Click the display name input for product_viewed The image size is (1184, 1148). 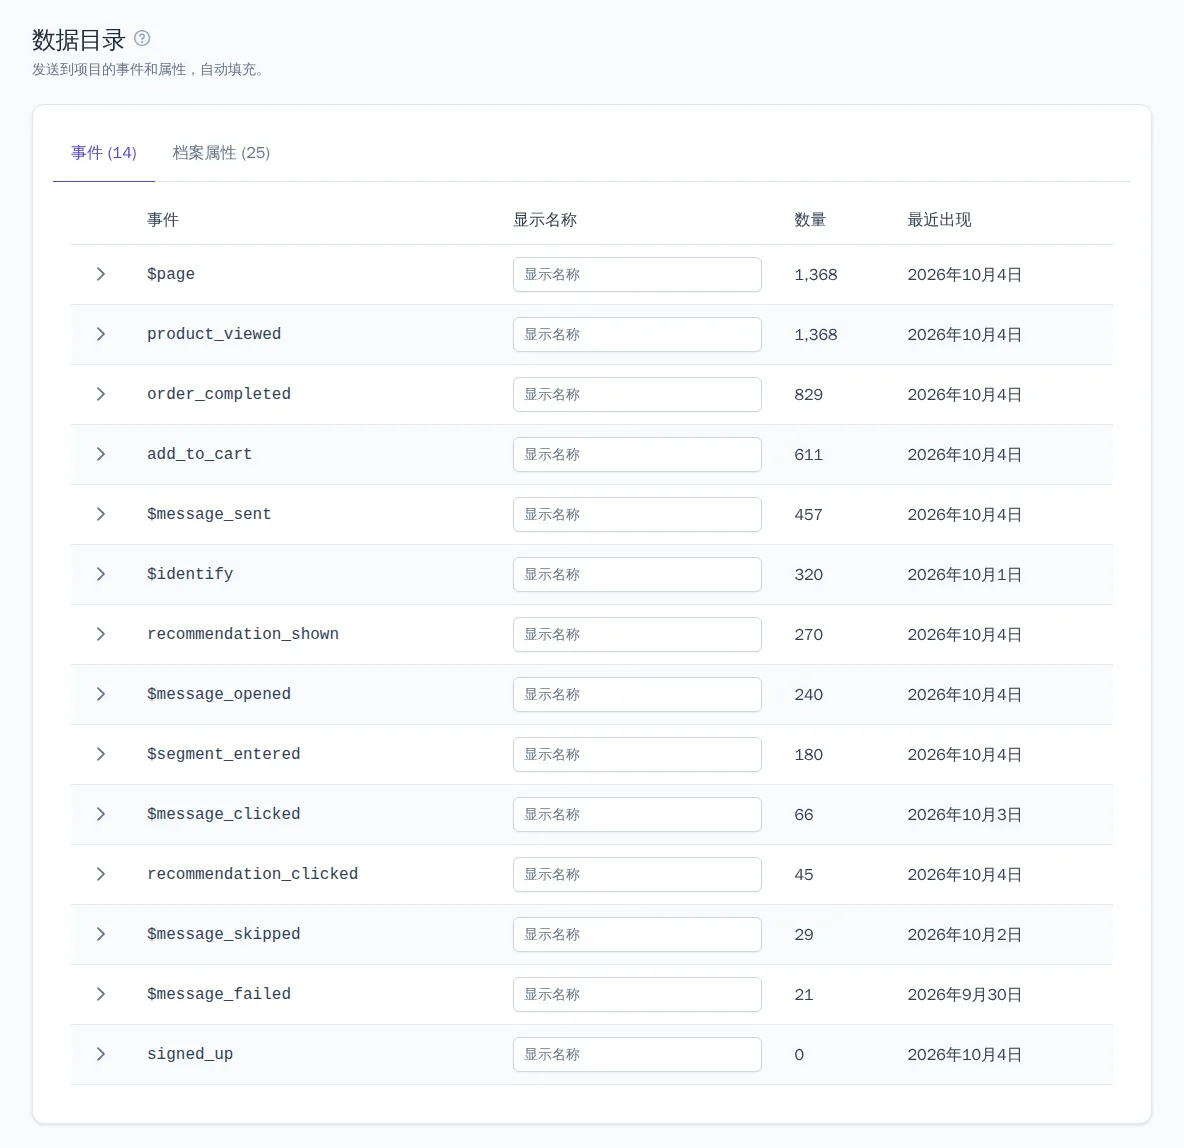coord(637,334)
